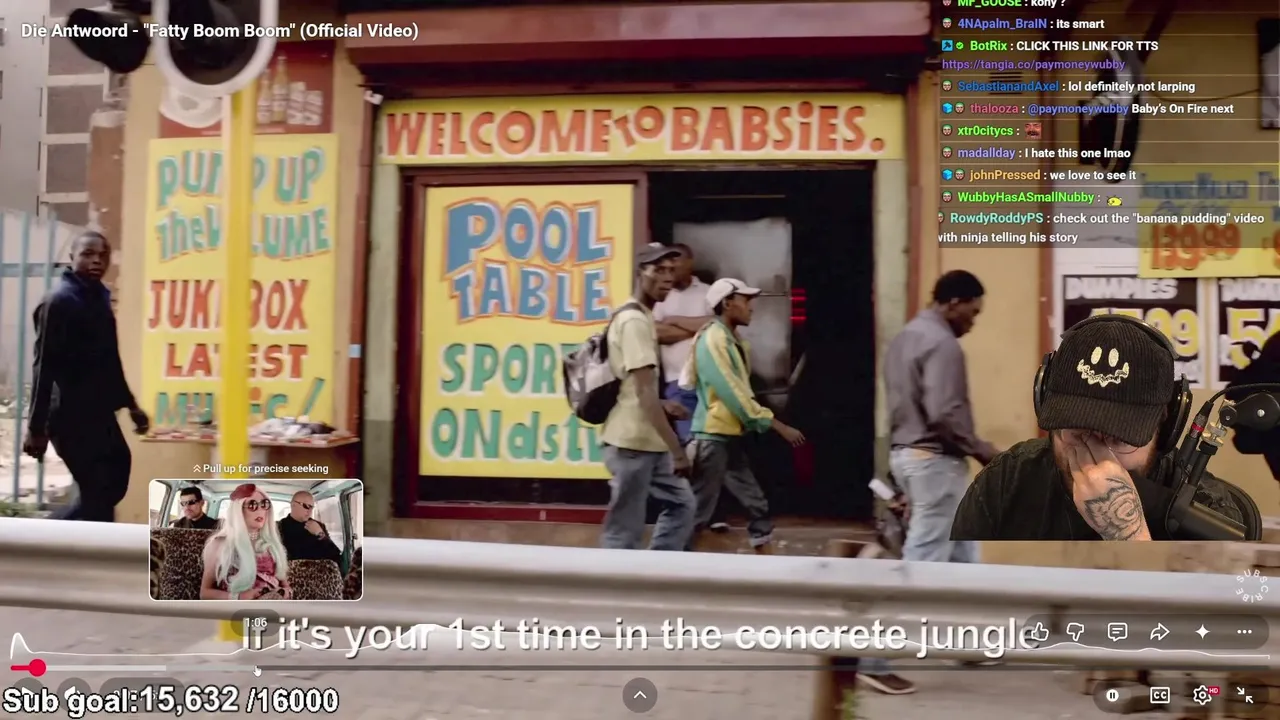Pause the video with the playback button

point(1112,696)
